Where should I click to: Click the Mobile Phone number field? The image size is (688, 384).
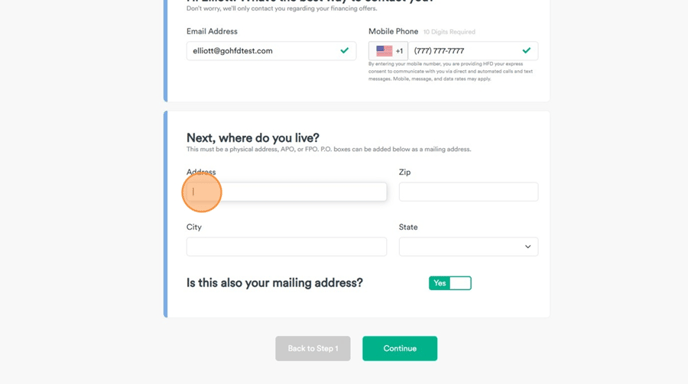coord(473,51)
